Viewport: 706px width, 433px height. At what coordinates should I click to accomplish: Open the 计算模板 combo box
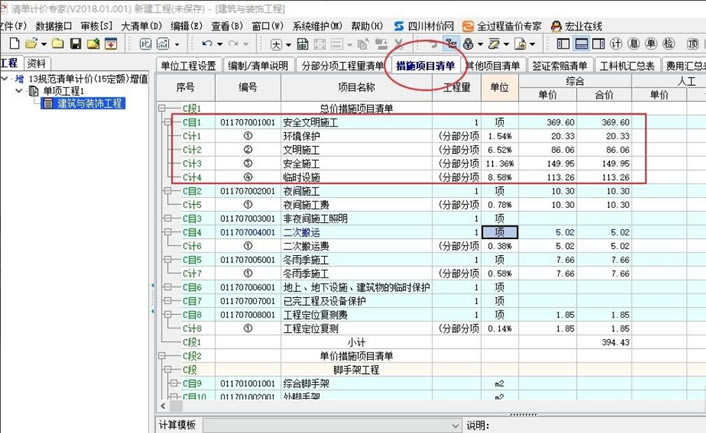coord(332,425)
